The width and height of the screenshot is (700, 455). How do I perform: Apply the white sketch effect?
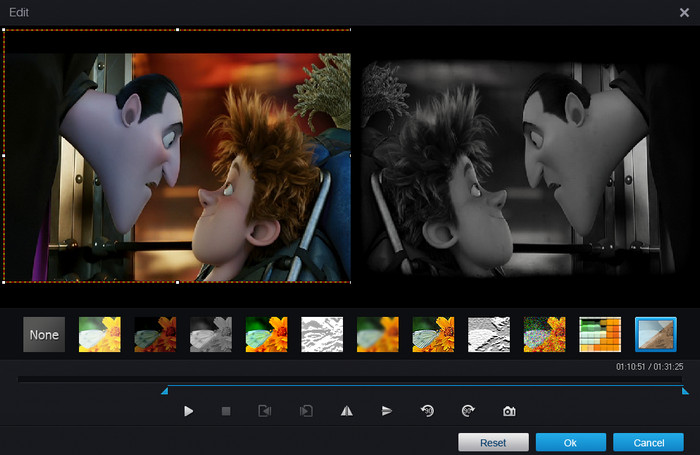coord(322,334)
